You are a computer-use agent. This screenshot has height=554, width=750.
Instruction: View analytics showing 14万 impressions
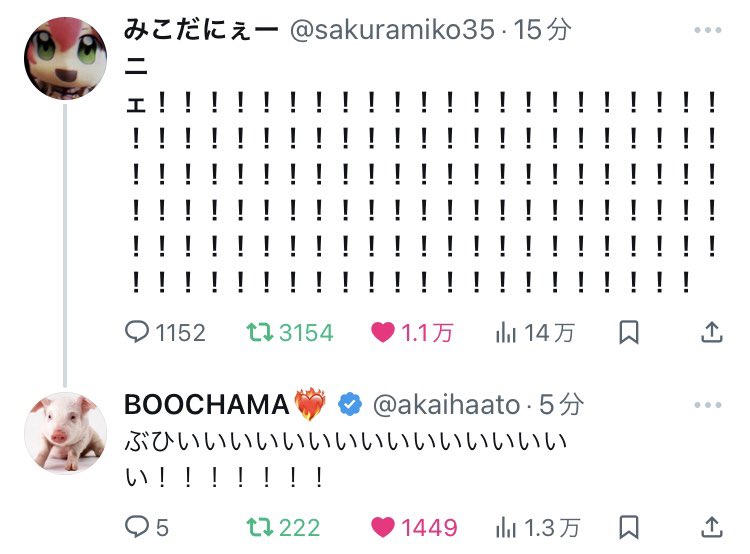pos(535,332)
